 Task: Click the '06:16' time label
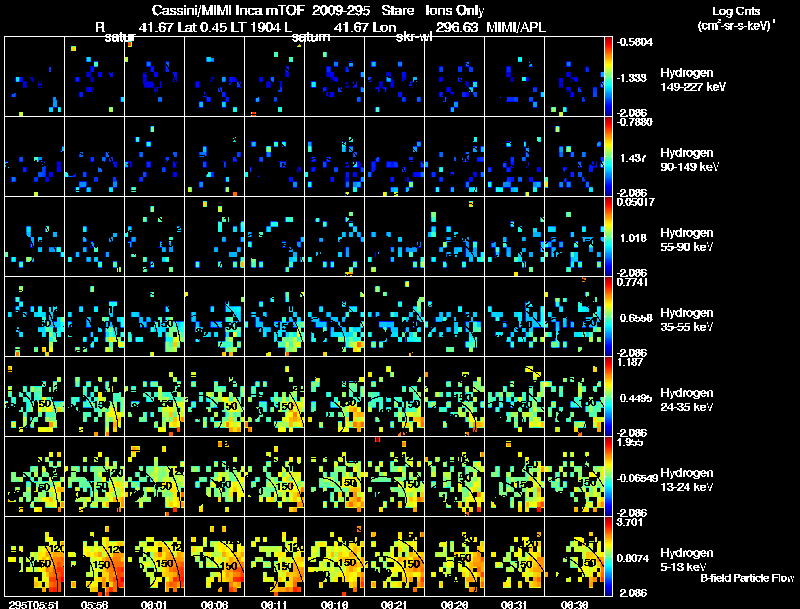coord(334,604)
